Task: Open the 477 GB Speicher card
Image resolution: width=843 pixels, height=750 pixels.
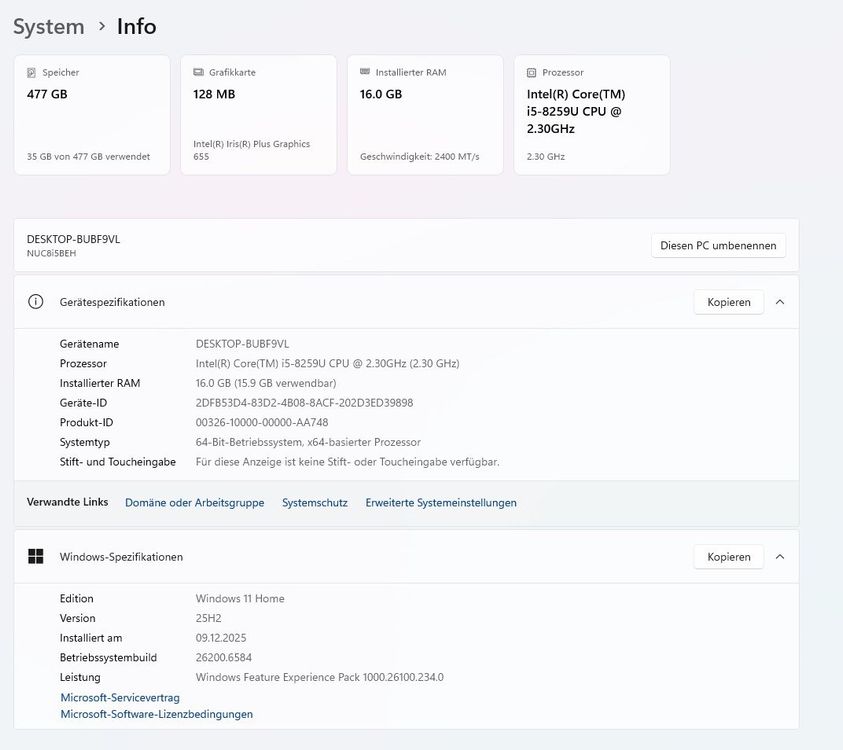Action: [92, 115]
